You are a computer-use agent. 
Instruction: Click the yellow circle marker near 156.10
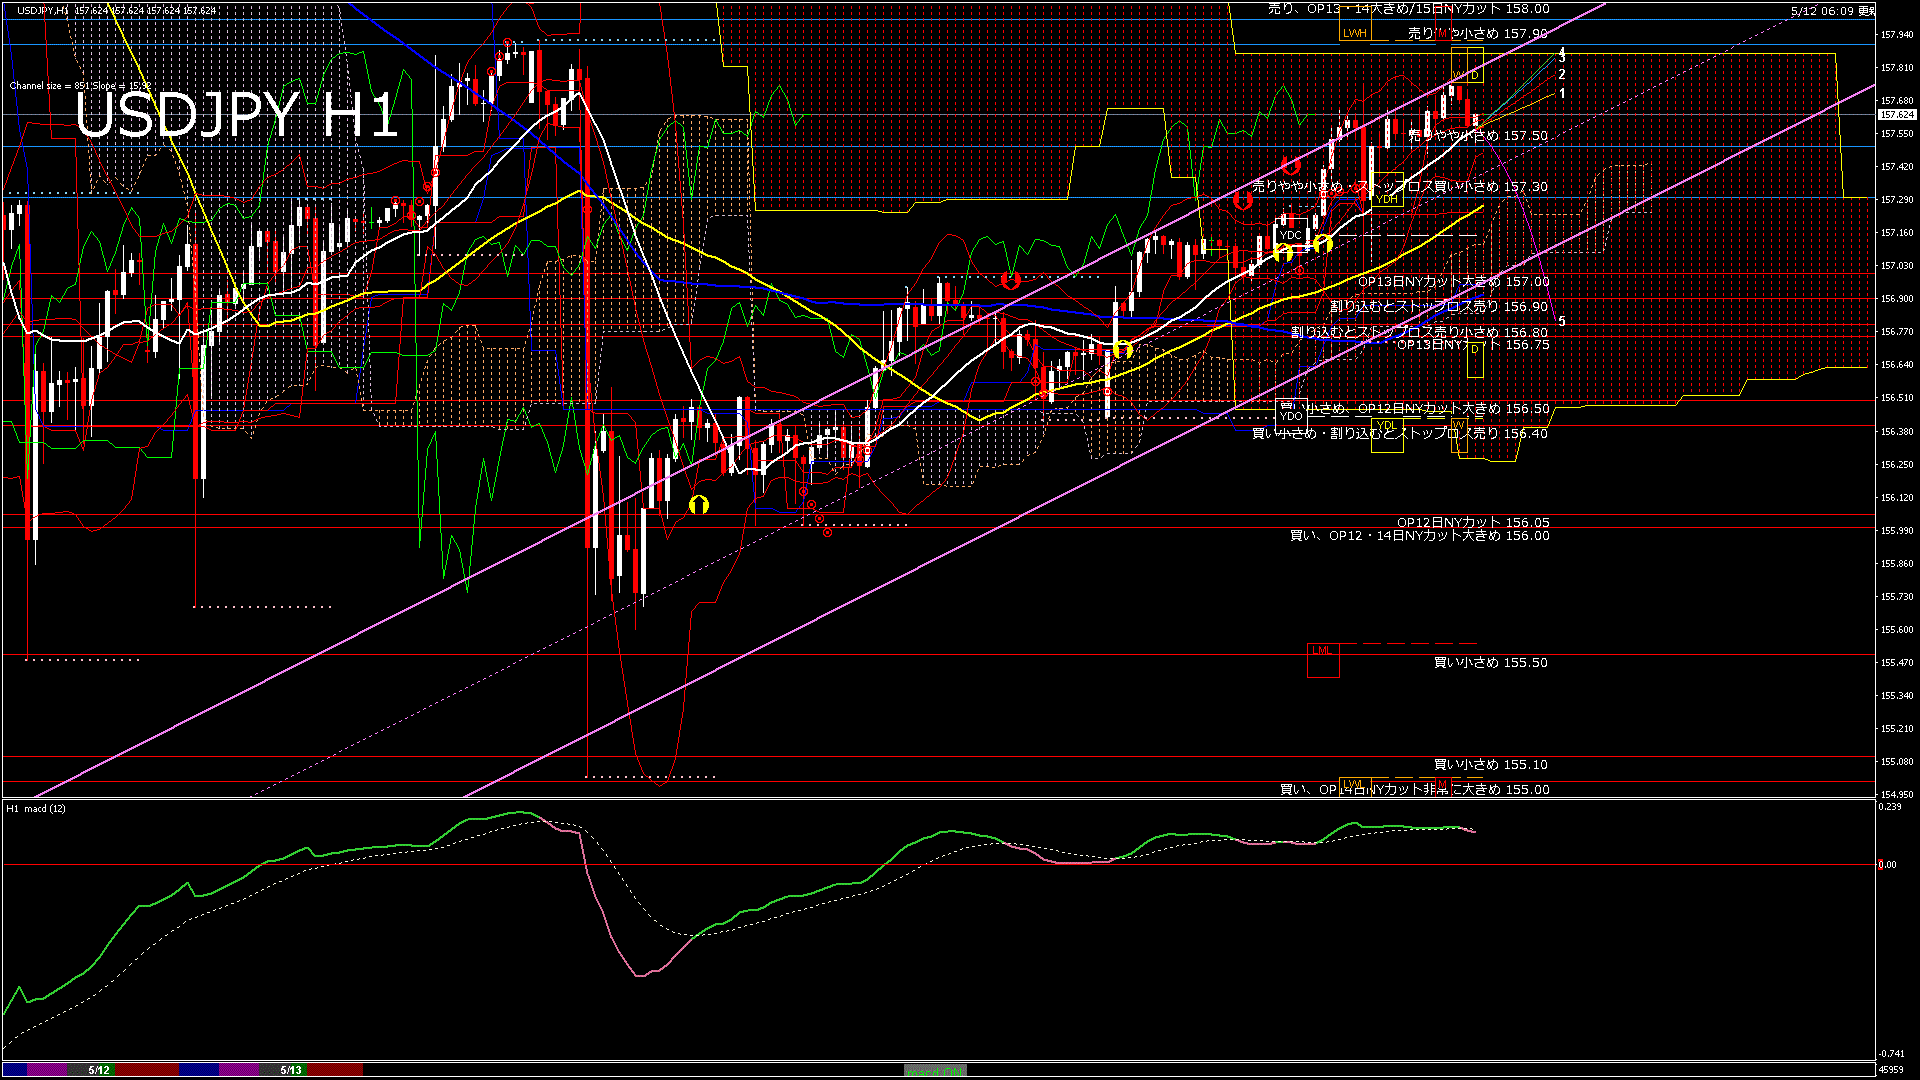tap(699, 505)
